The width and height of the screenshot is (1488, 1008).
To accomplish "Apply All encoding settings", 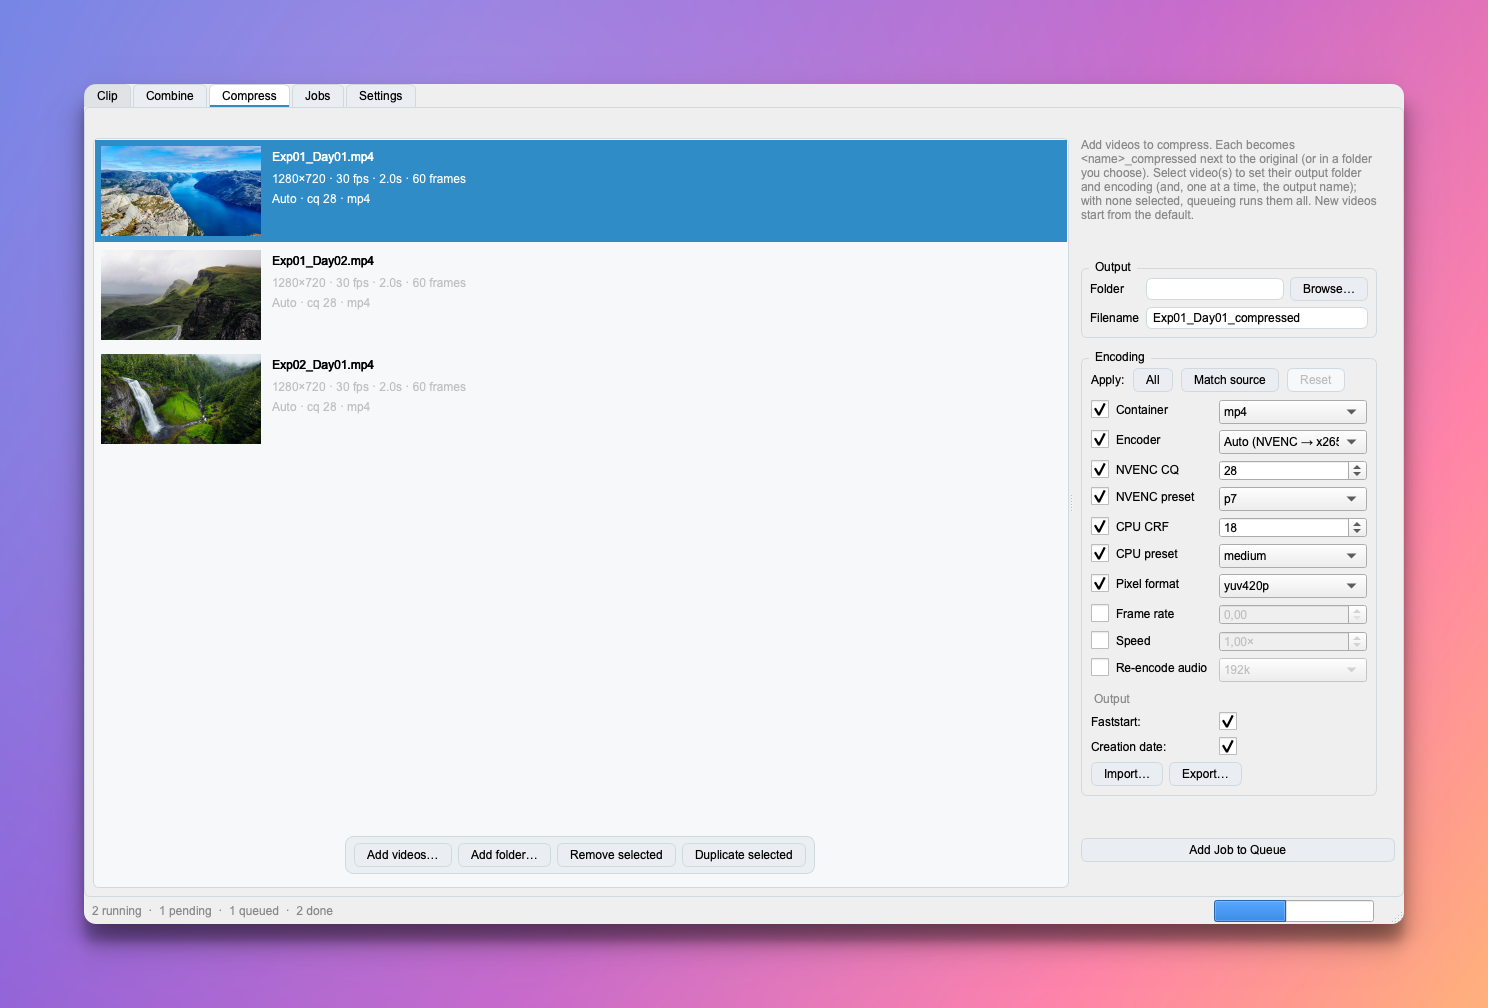I will (1152, 380).
